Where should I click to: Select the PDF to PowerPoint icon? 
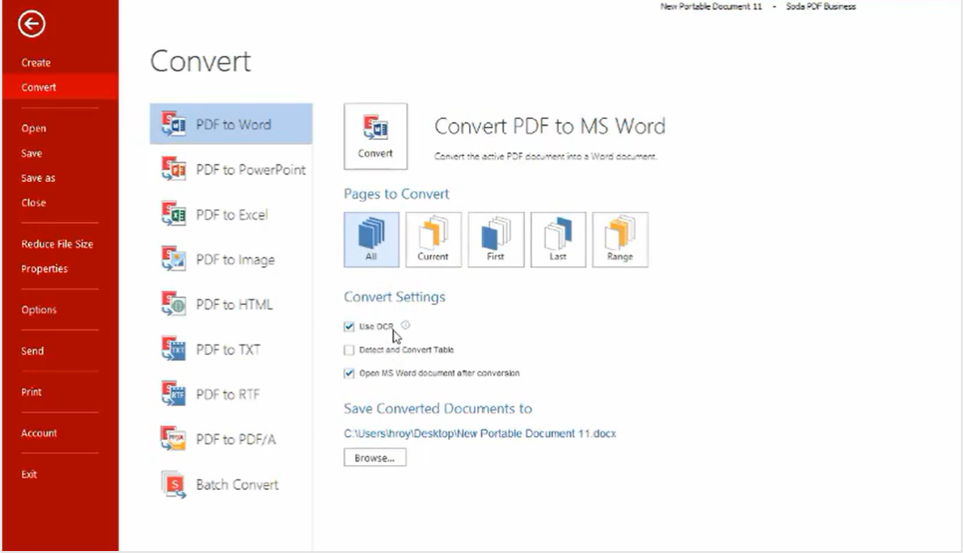click(x=174, y=169)
